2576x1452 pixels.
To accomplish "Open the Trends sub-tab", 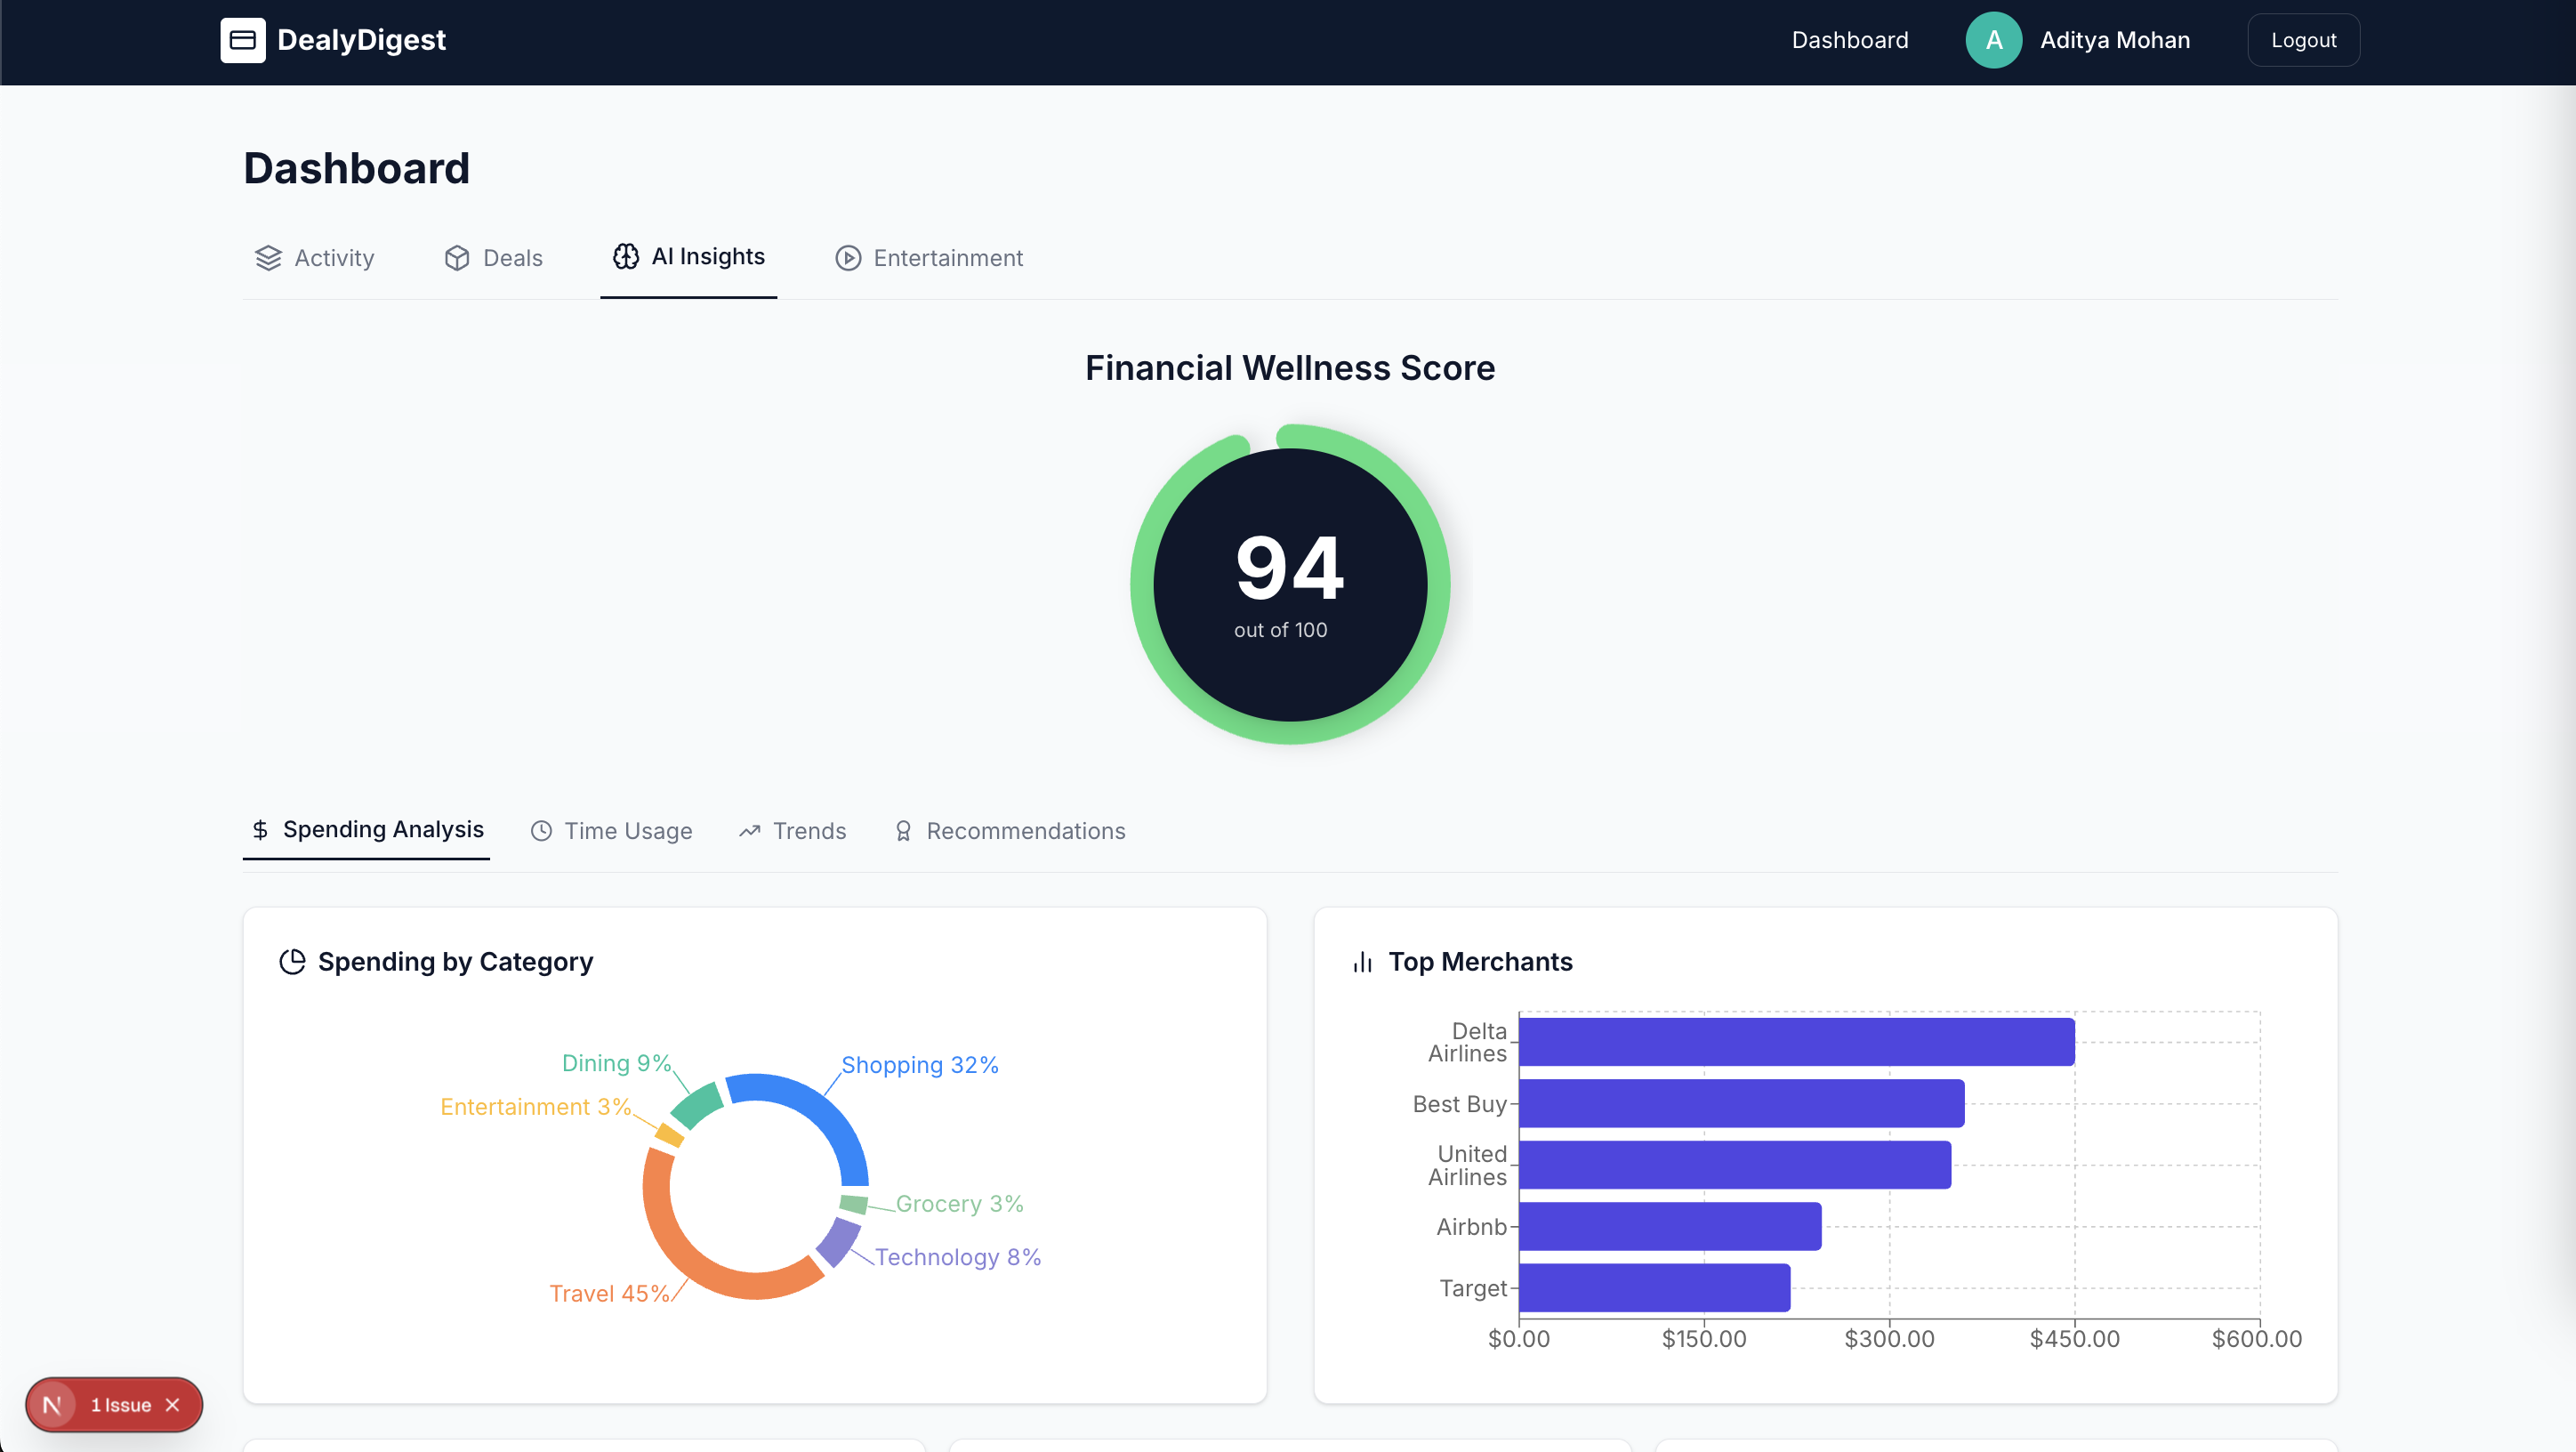I will [x=792, y=831].
